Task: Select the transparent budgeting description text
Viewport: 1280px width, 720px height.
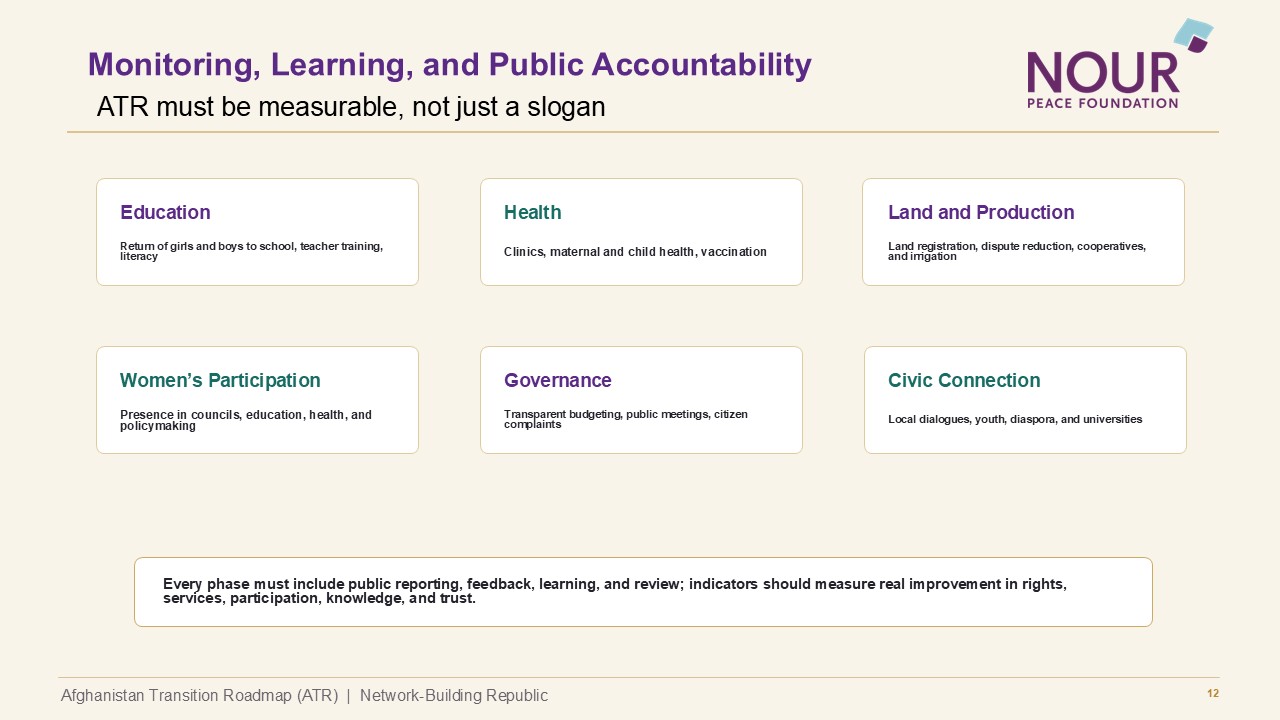Action: 626,419
